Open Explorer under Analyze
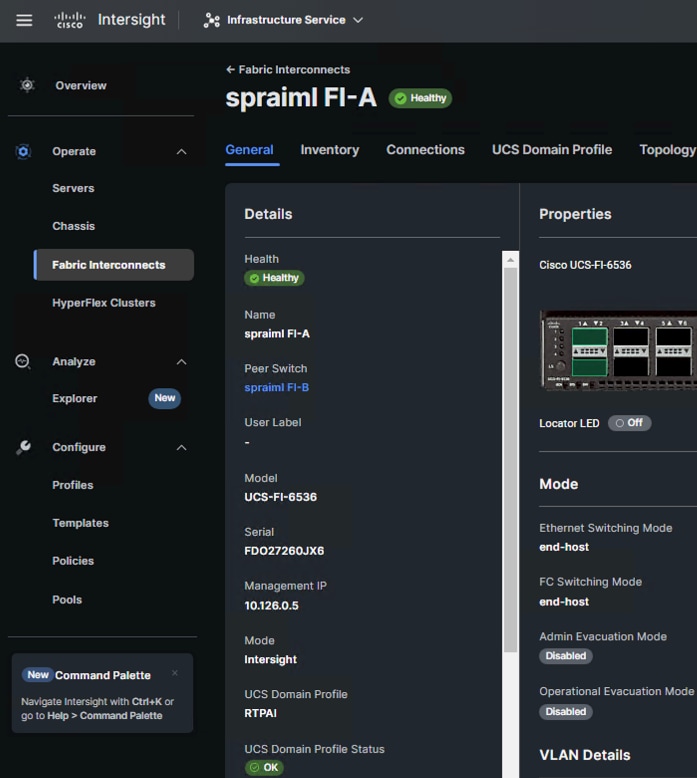This screenshot has width=697, height=778. 74,398
